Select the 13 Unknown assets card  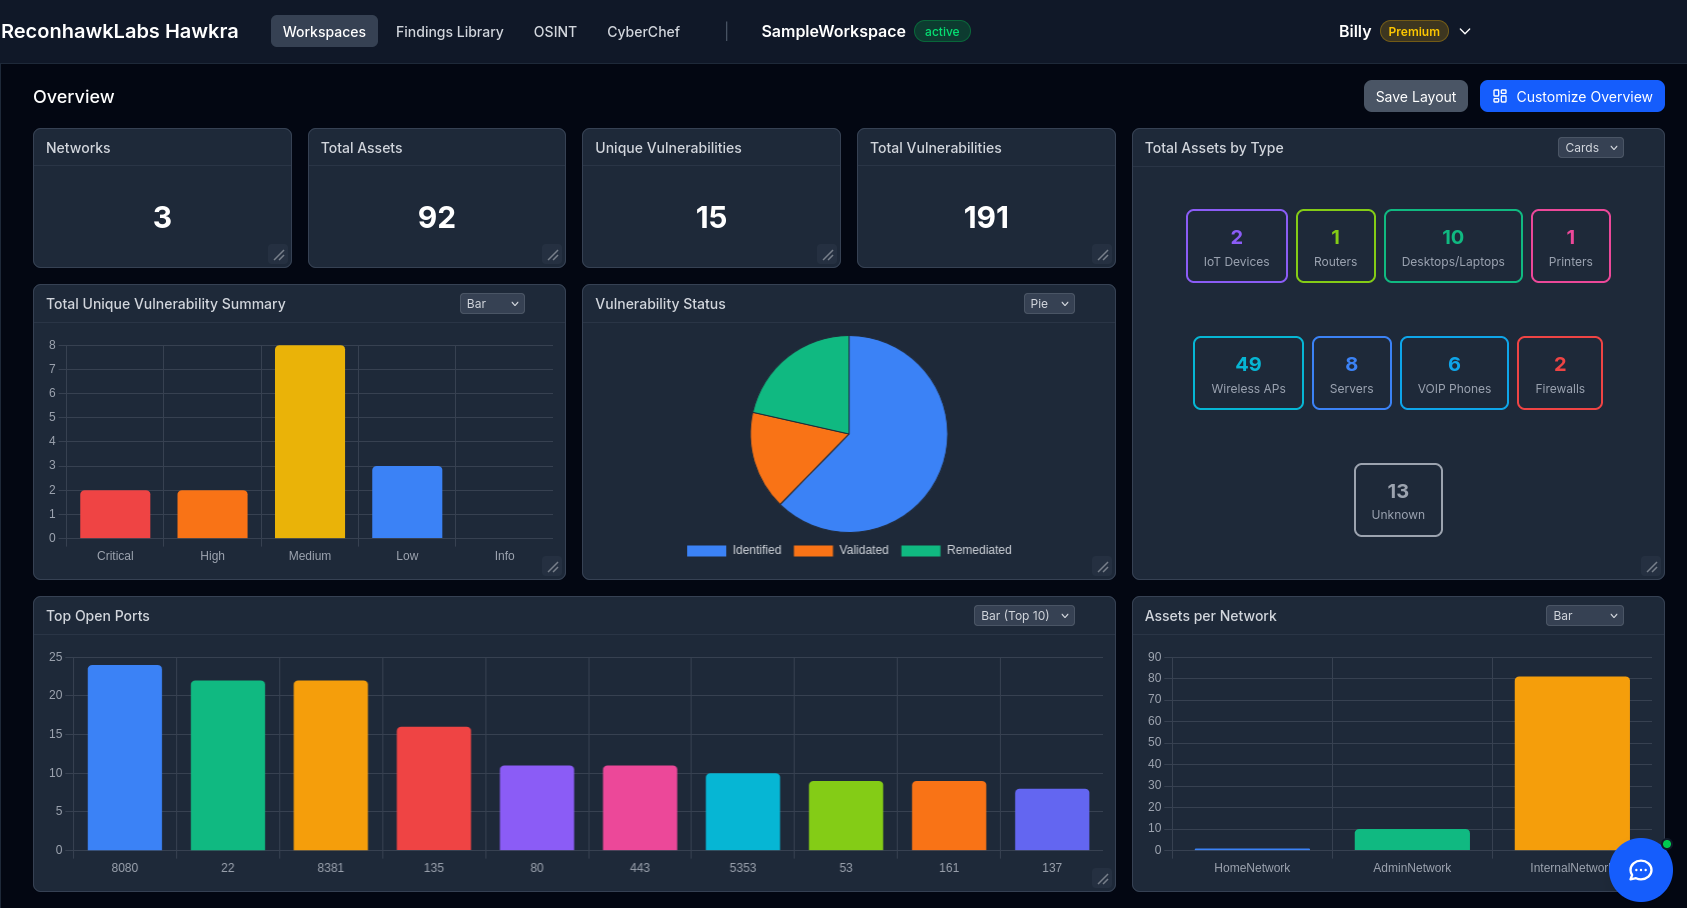click(x=1398, y=500)
